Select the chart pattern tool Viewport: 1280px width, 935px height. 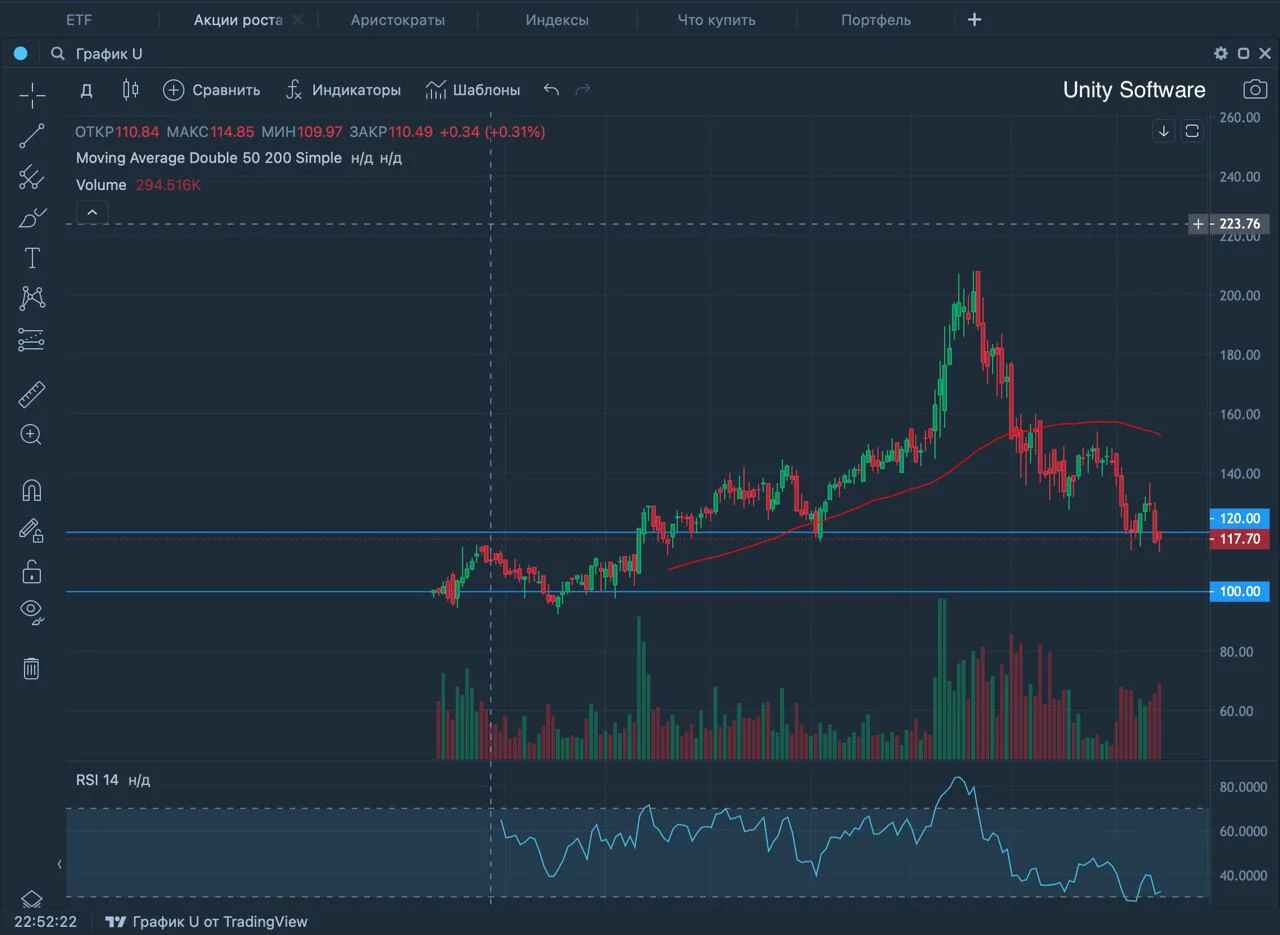(x=32, y=298)
